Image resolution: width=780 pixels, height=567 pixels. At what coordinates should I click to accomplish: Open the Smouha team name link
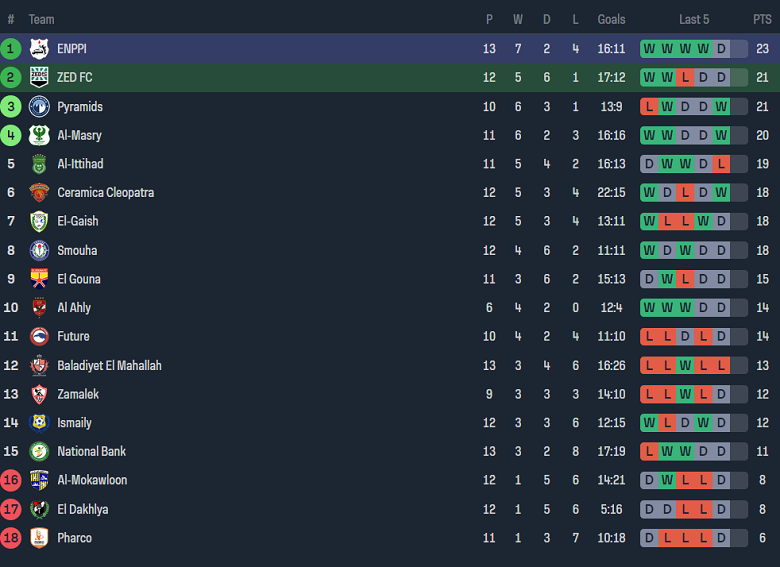click(x=77, y=251)
